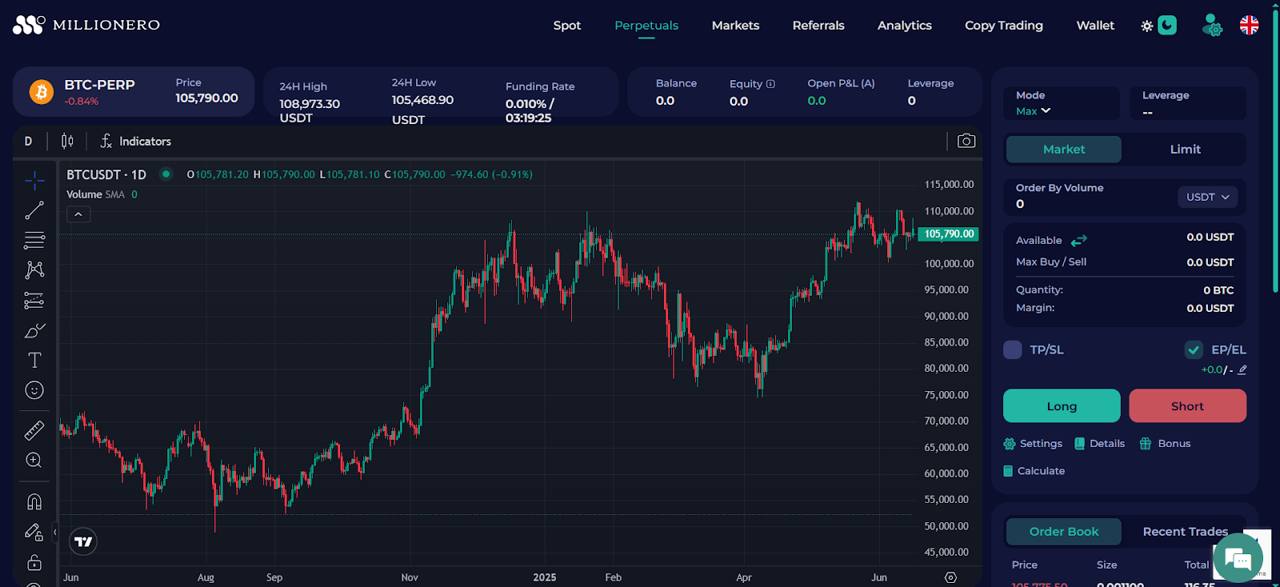Click the zoom in tool
This screenshot has height=587, width=1280.
34,460
